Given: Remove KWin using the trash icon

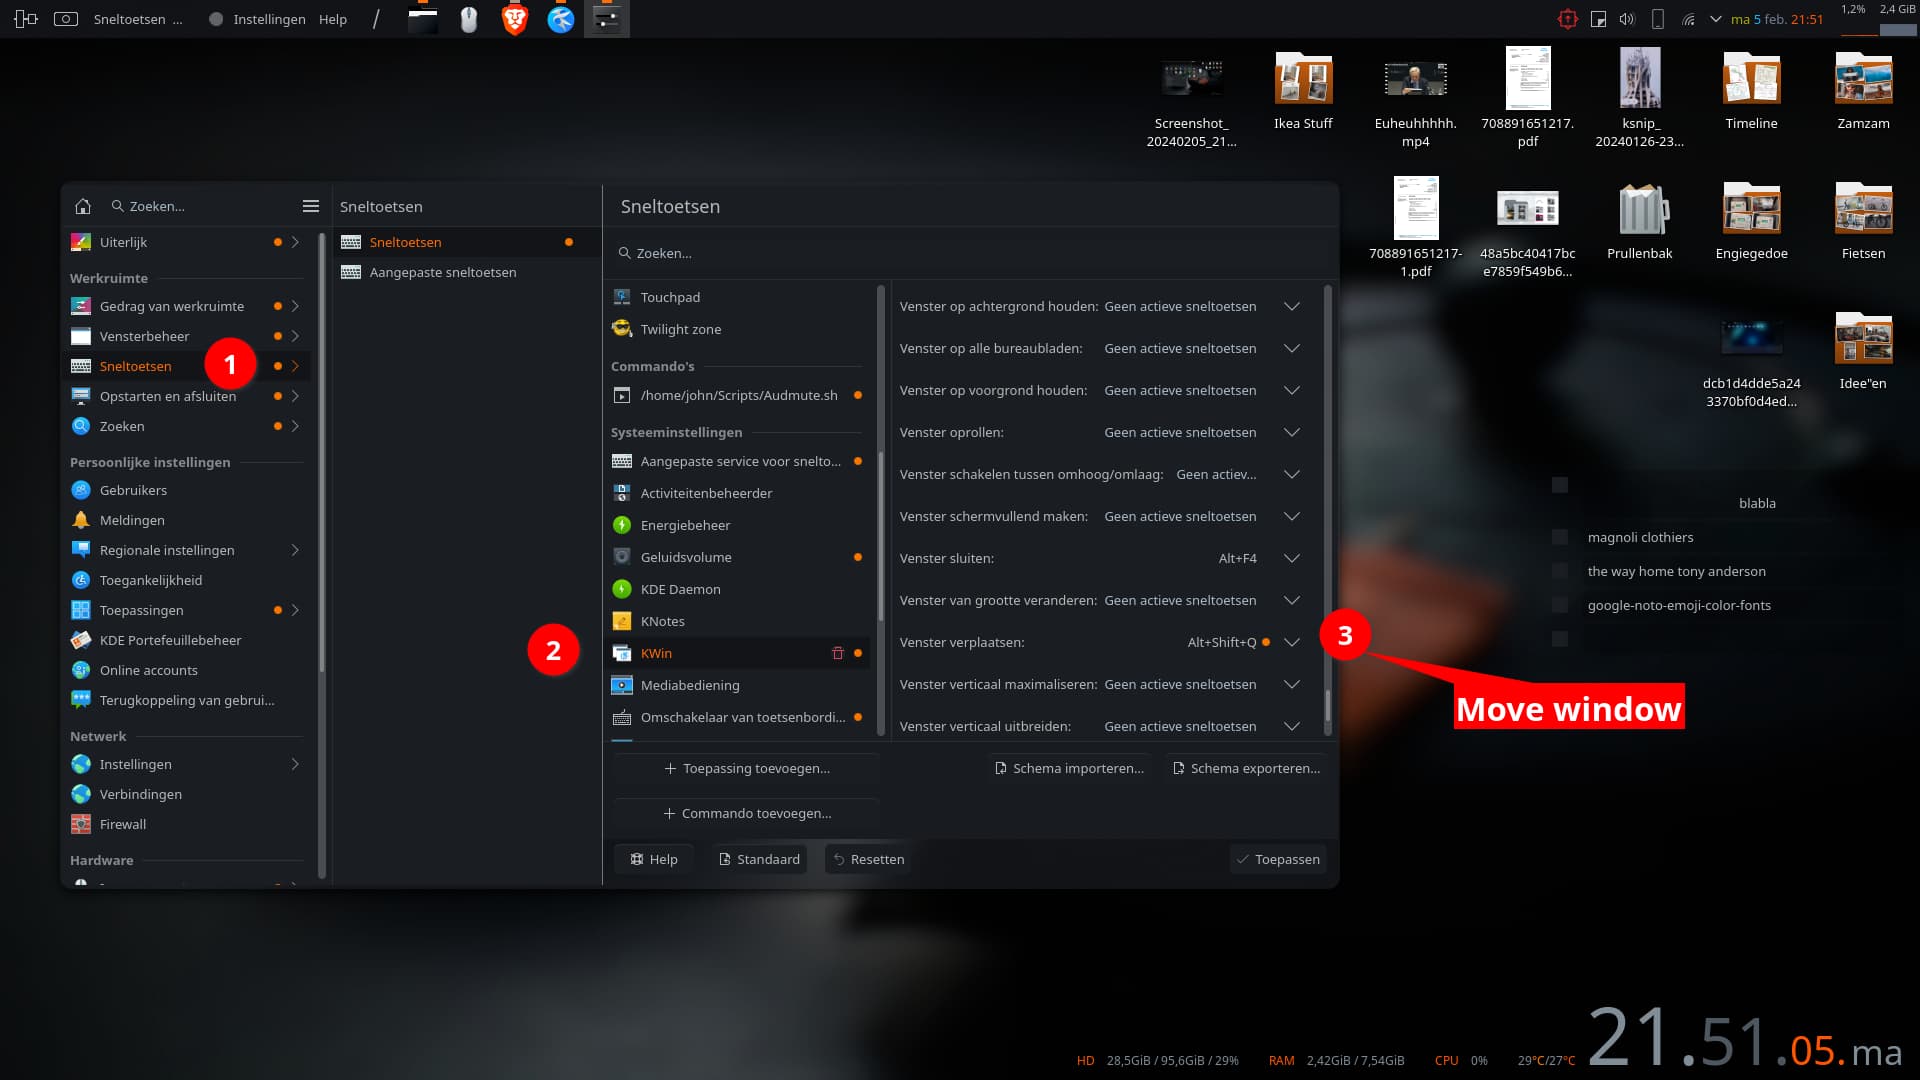Looking at the screenshot, I should pos(838,652).
